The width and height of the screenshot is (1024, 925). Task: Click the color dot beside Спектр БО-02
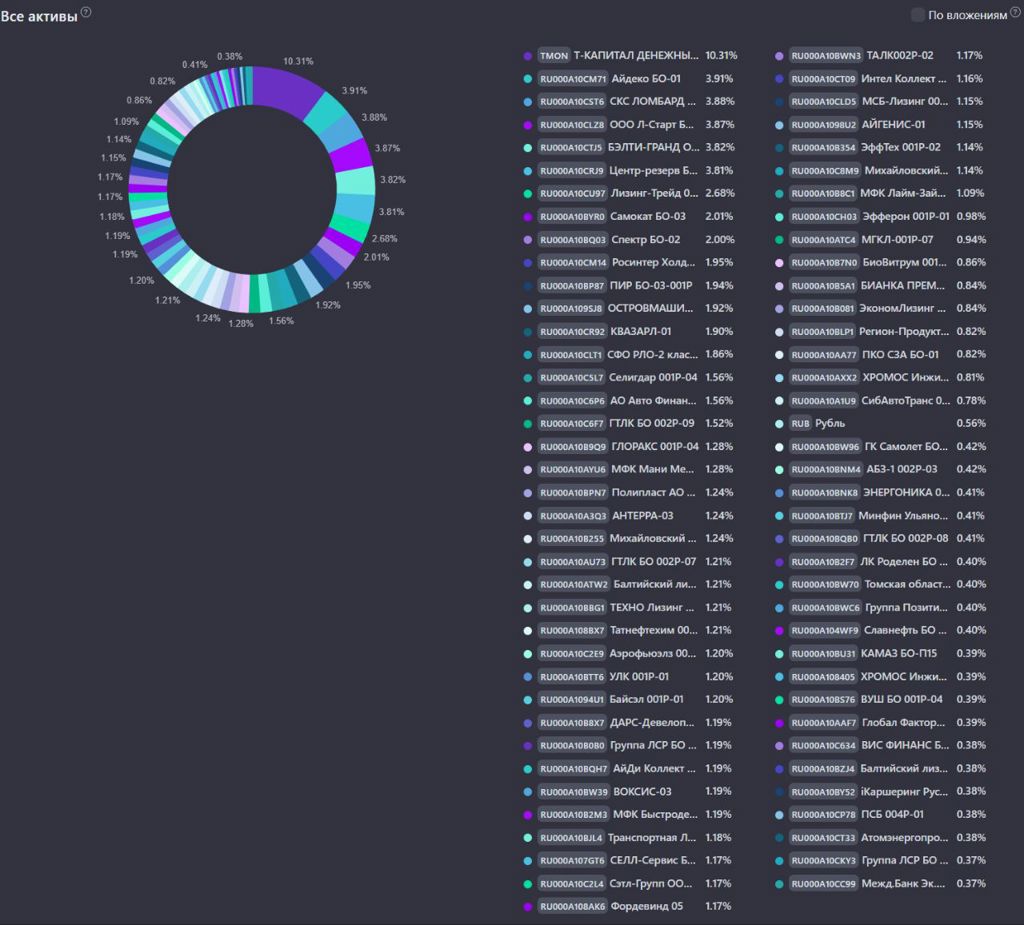[x=527, y=240]
